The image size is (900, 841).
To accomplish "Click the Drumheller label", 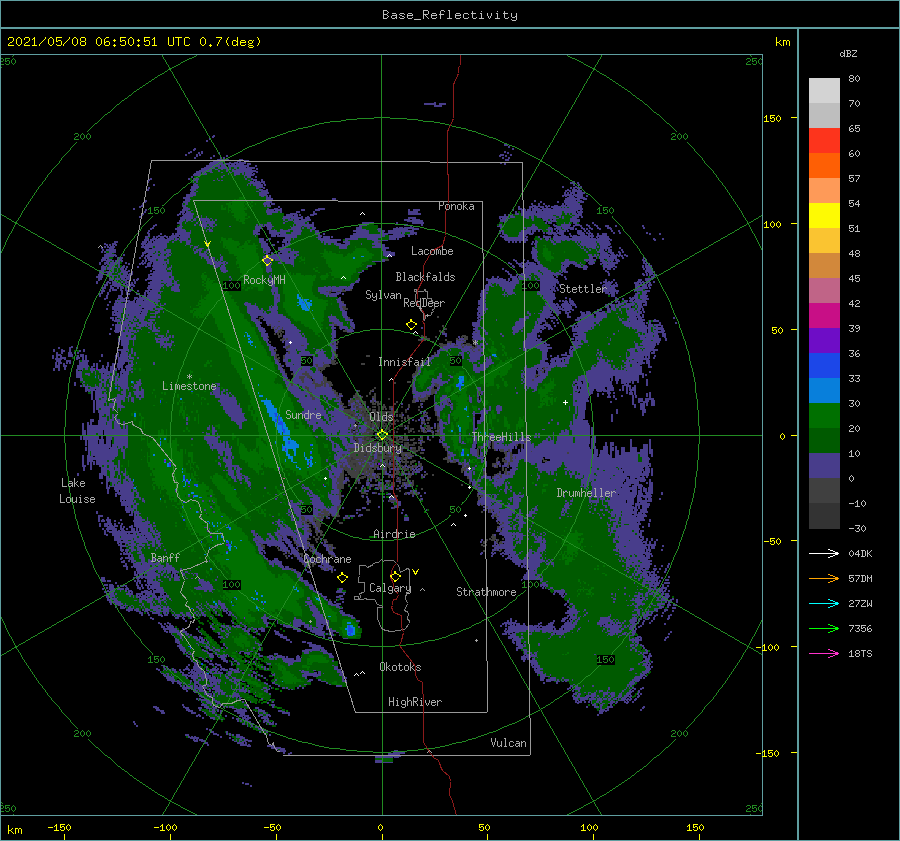I will 586,493.
